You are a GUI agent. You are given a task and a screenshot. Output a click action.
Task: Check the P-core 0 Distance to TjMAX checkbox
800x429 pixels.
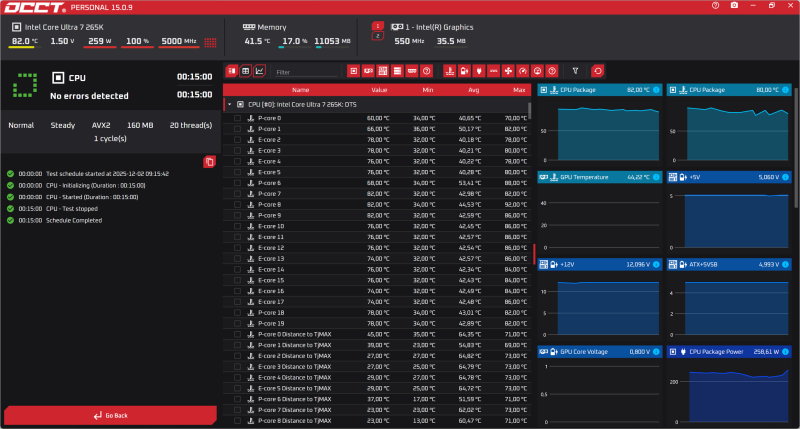[x=237, y=334]
